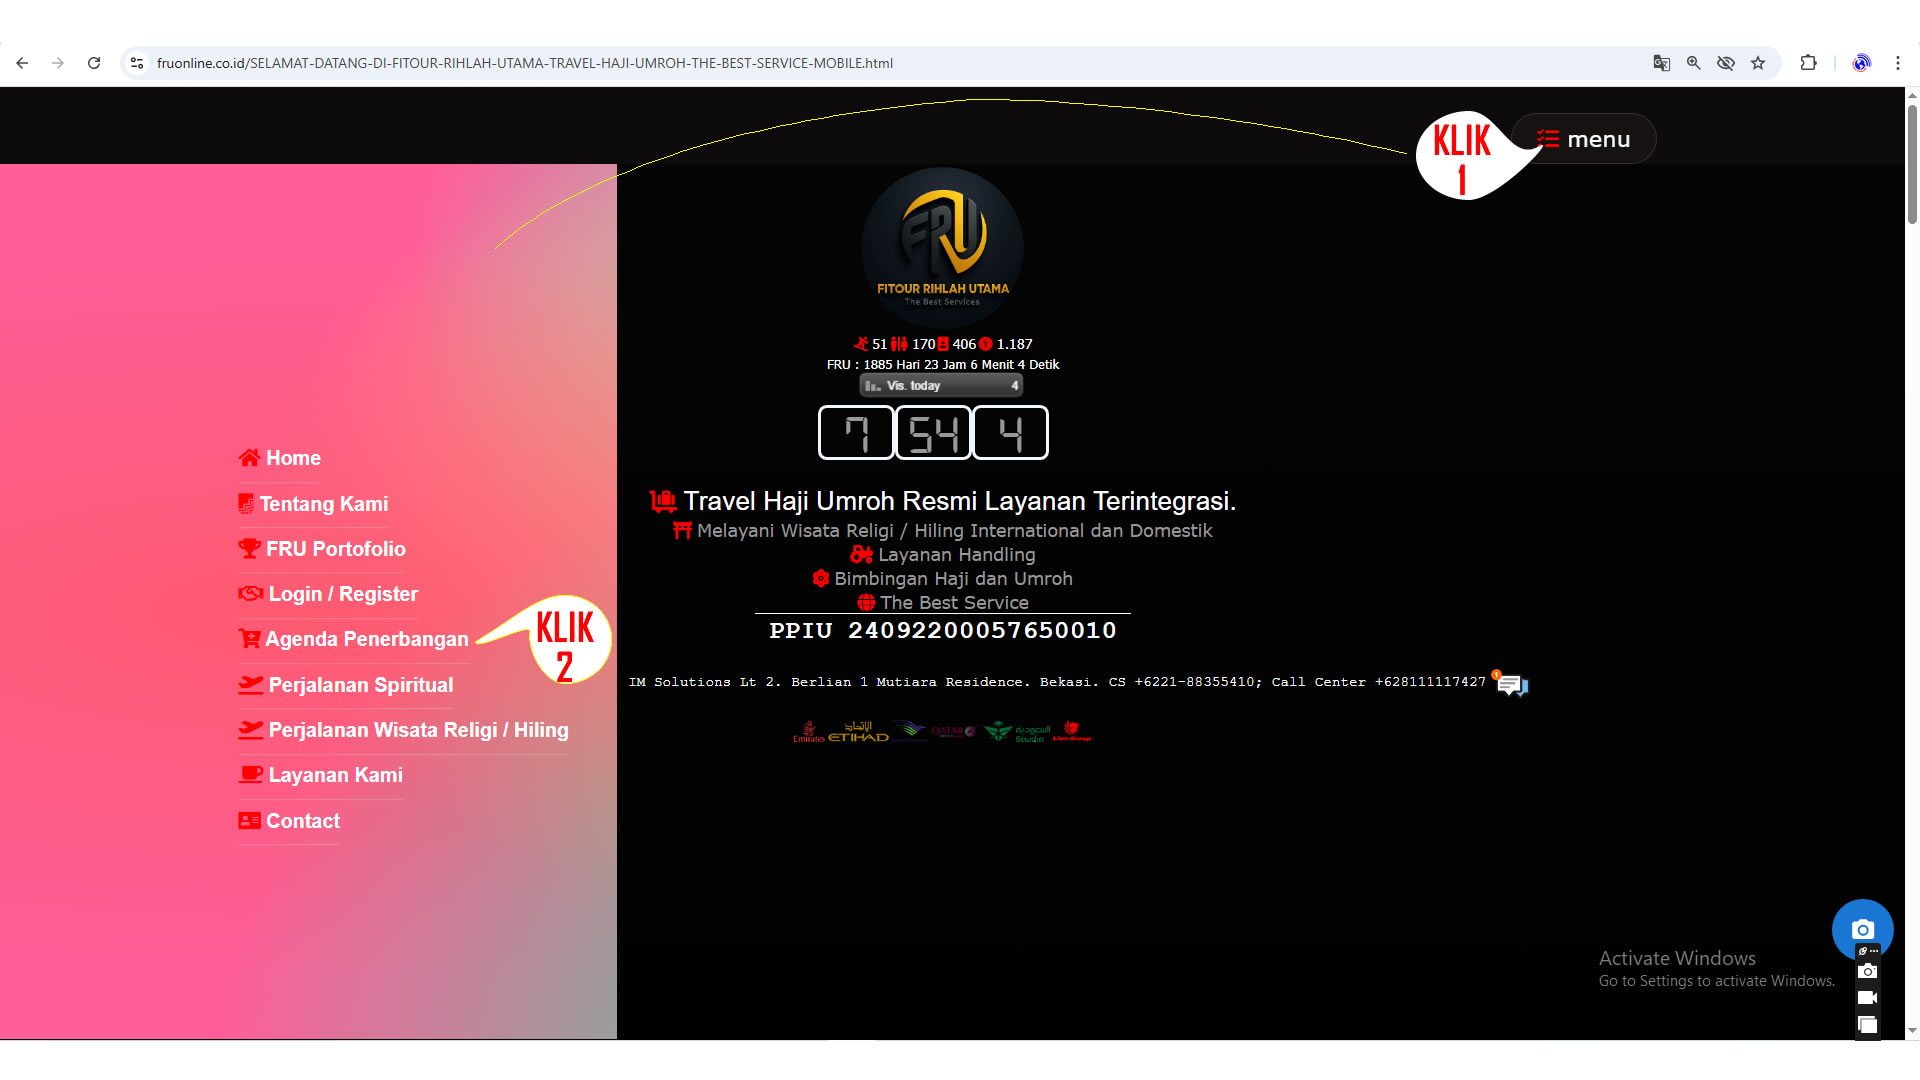Expand the stacked windows icon in capture widget
This screenshot has height=1080, width=1920.
(1867, 1025)
